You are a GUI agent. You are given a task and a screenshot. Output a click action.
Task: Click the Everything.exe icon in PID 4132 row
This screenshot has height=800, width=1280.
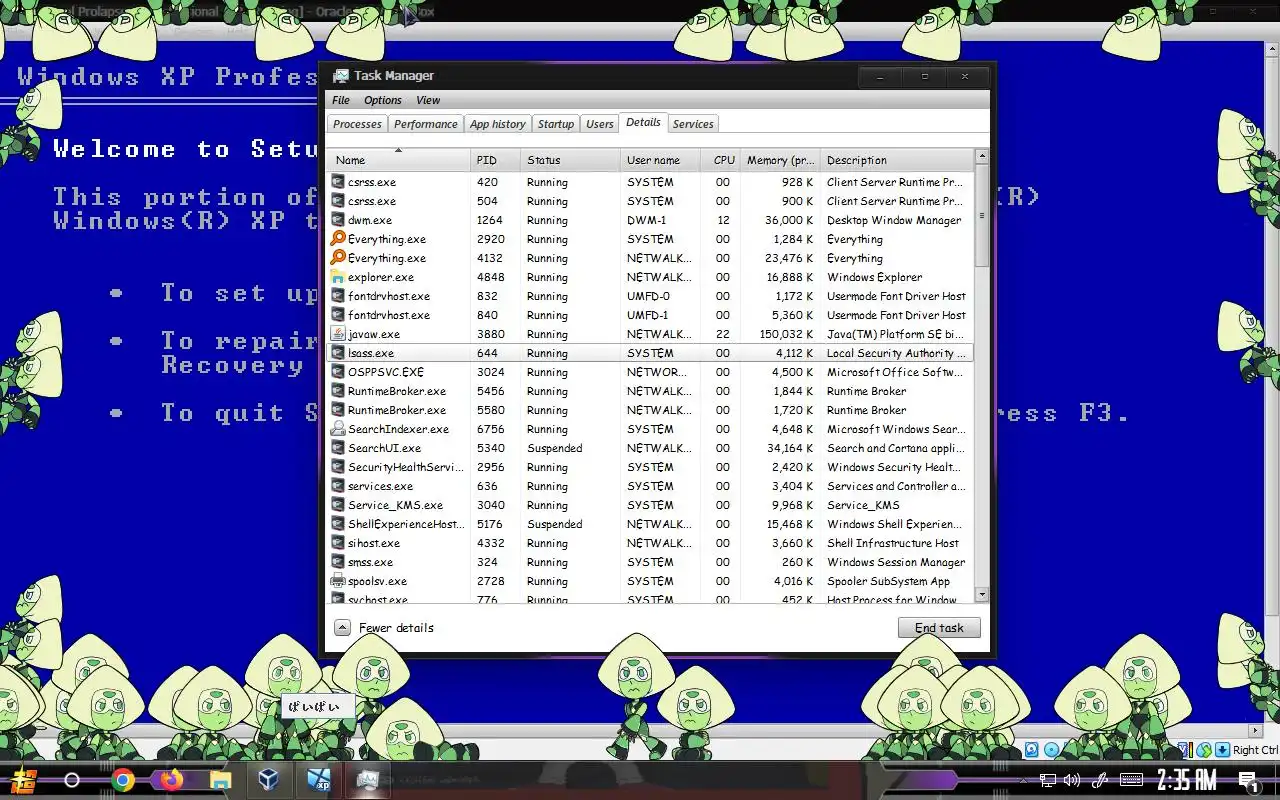tap(338, 258)
